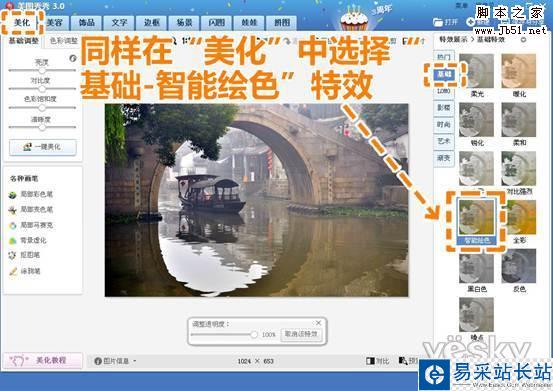Activate the 背景虚化 background blur tool
The height and width of the screenshot is (391, 553).
[x=13, y=241]
